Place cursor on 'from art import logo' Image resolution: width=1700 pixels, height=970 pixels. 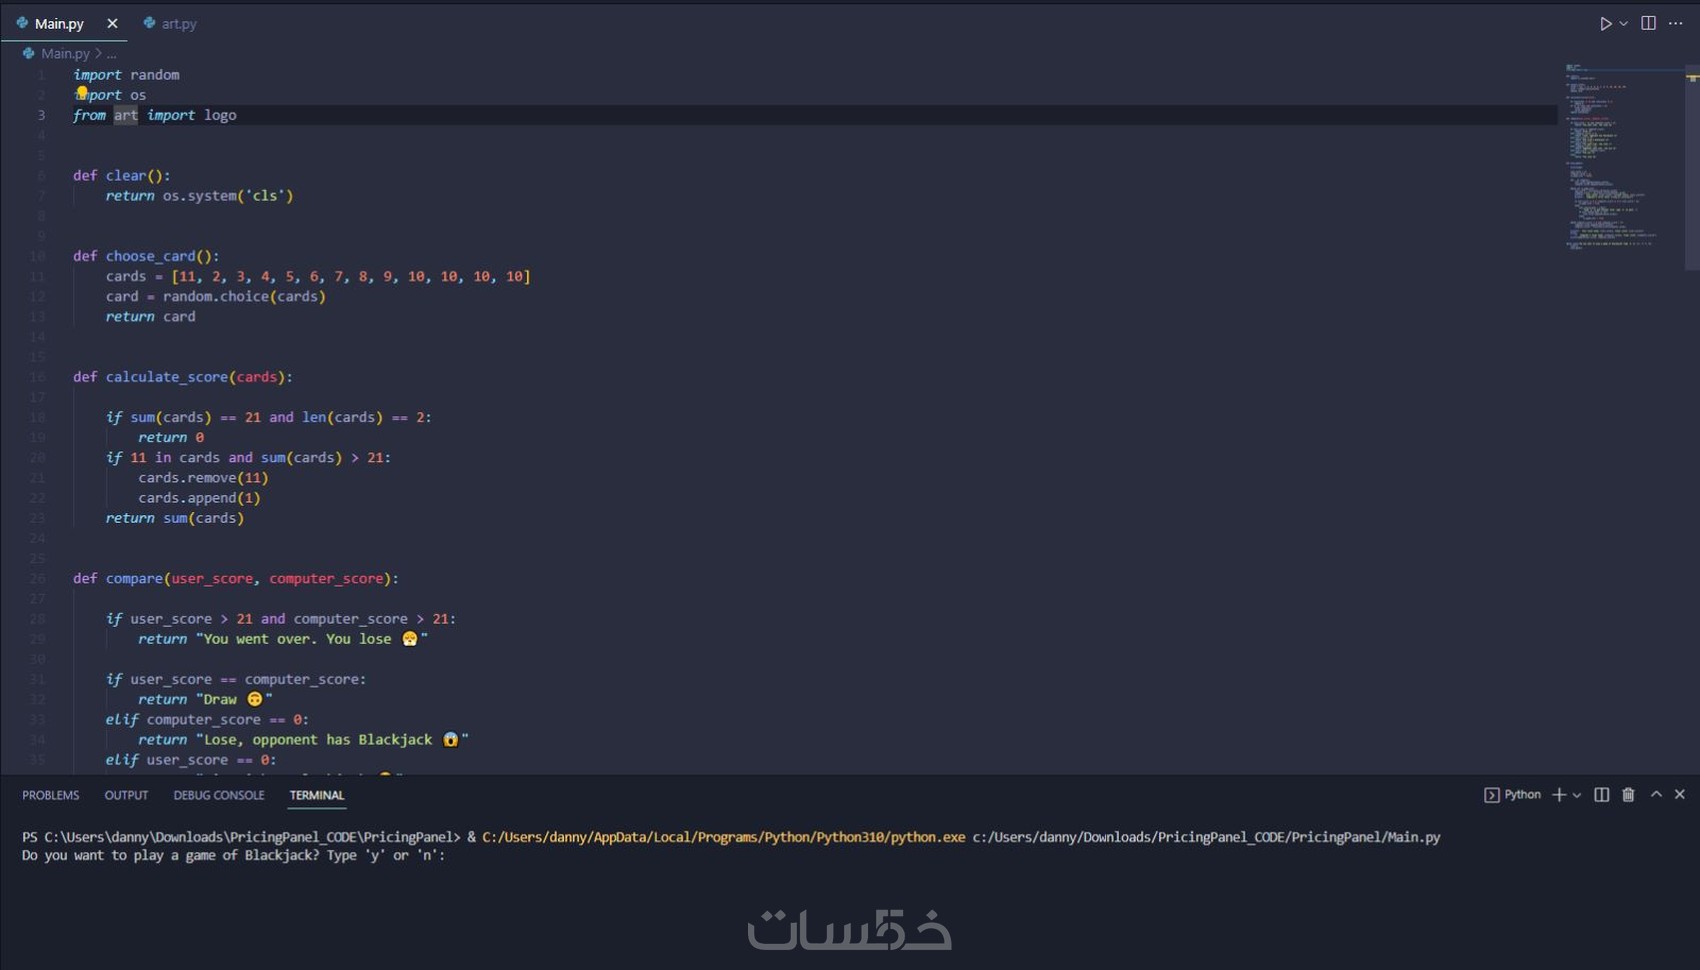tap(155, 115)
